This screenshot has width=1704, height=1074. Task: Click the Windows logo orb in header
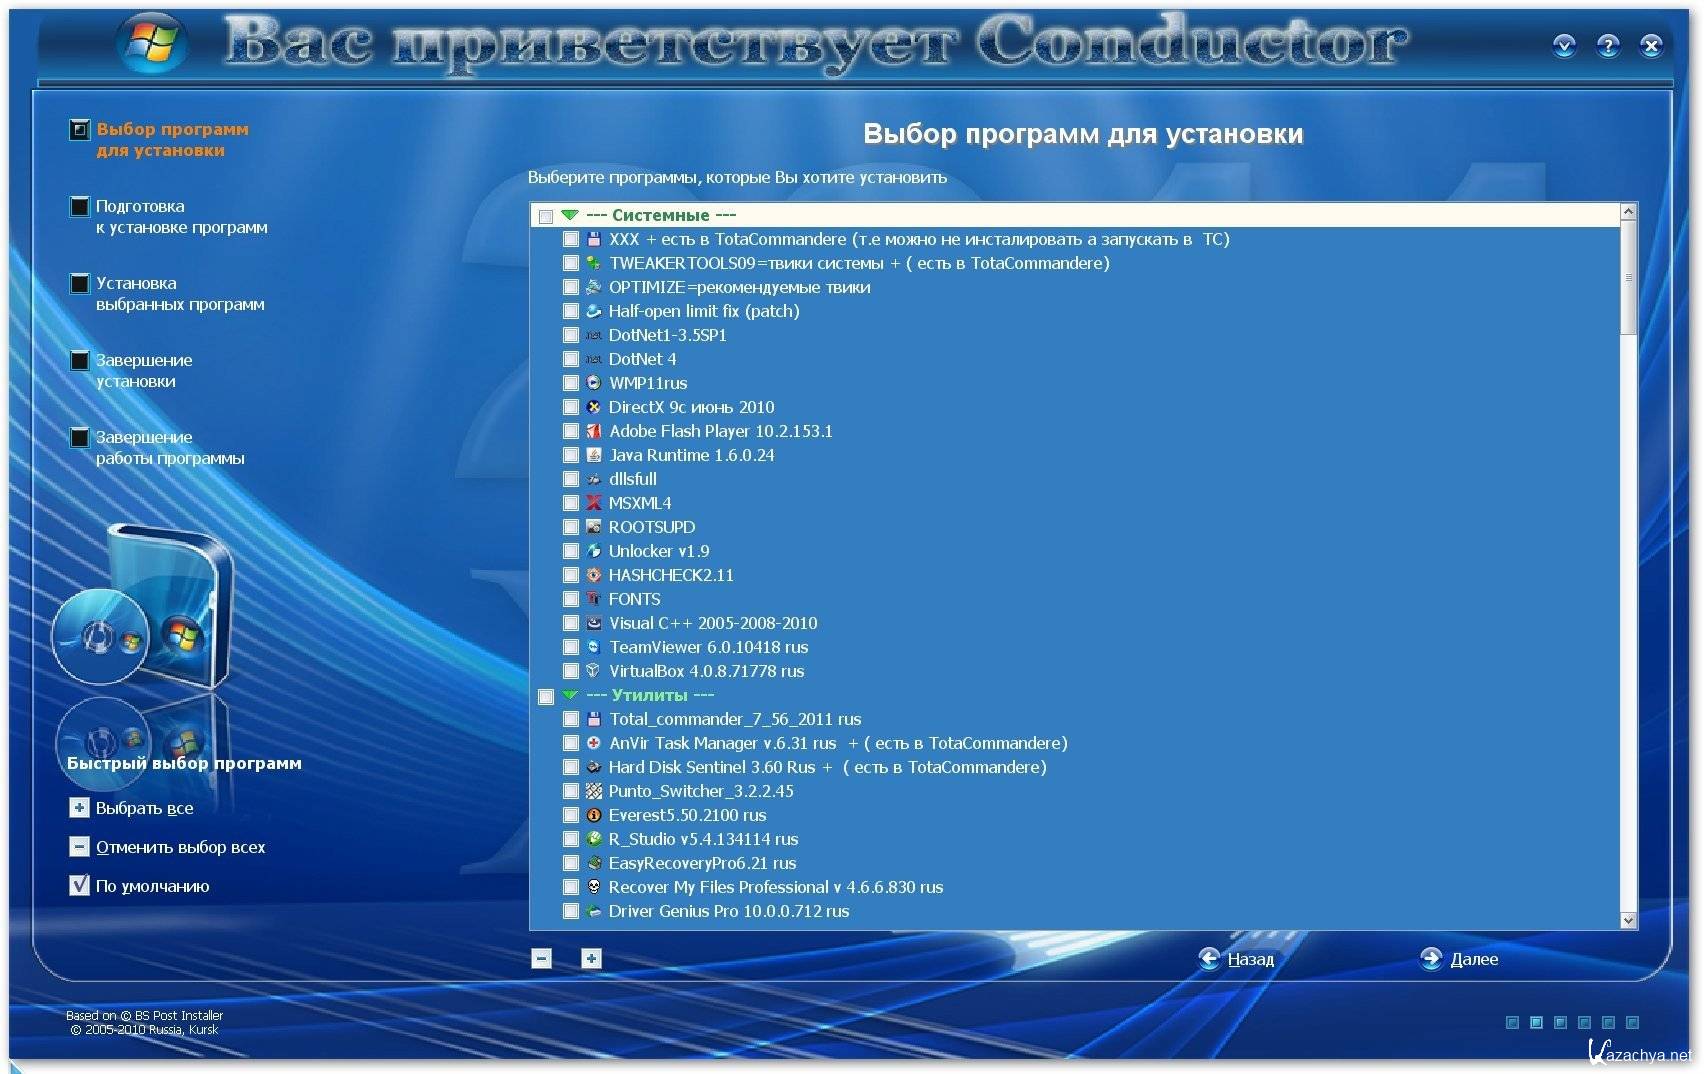[x=152, y=45]
